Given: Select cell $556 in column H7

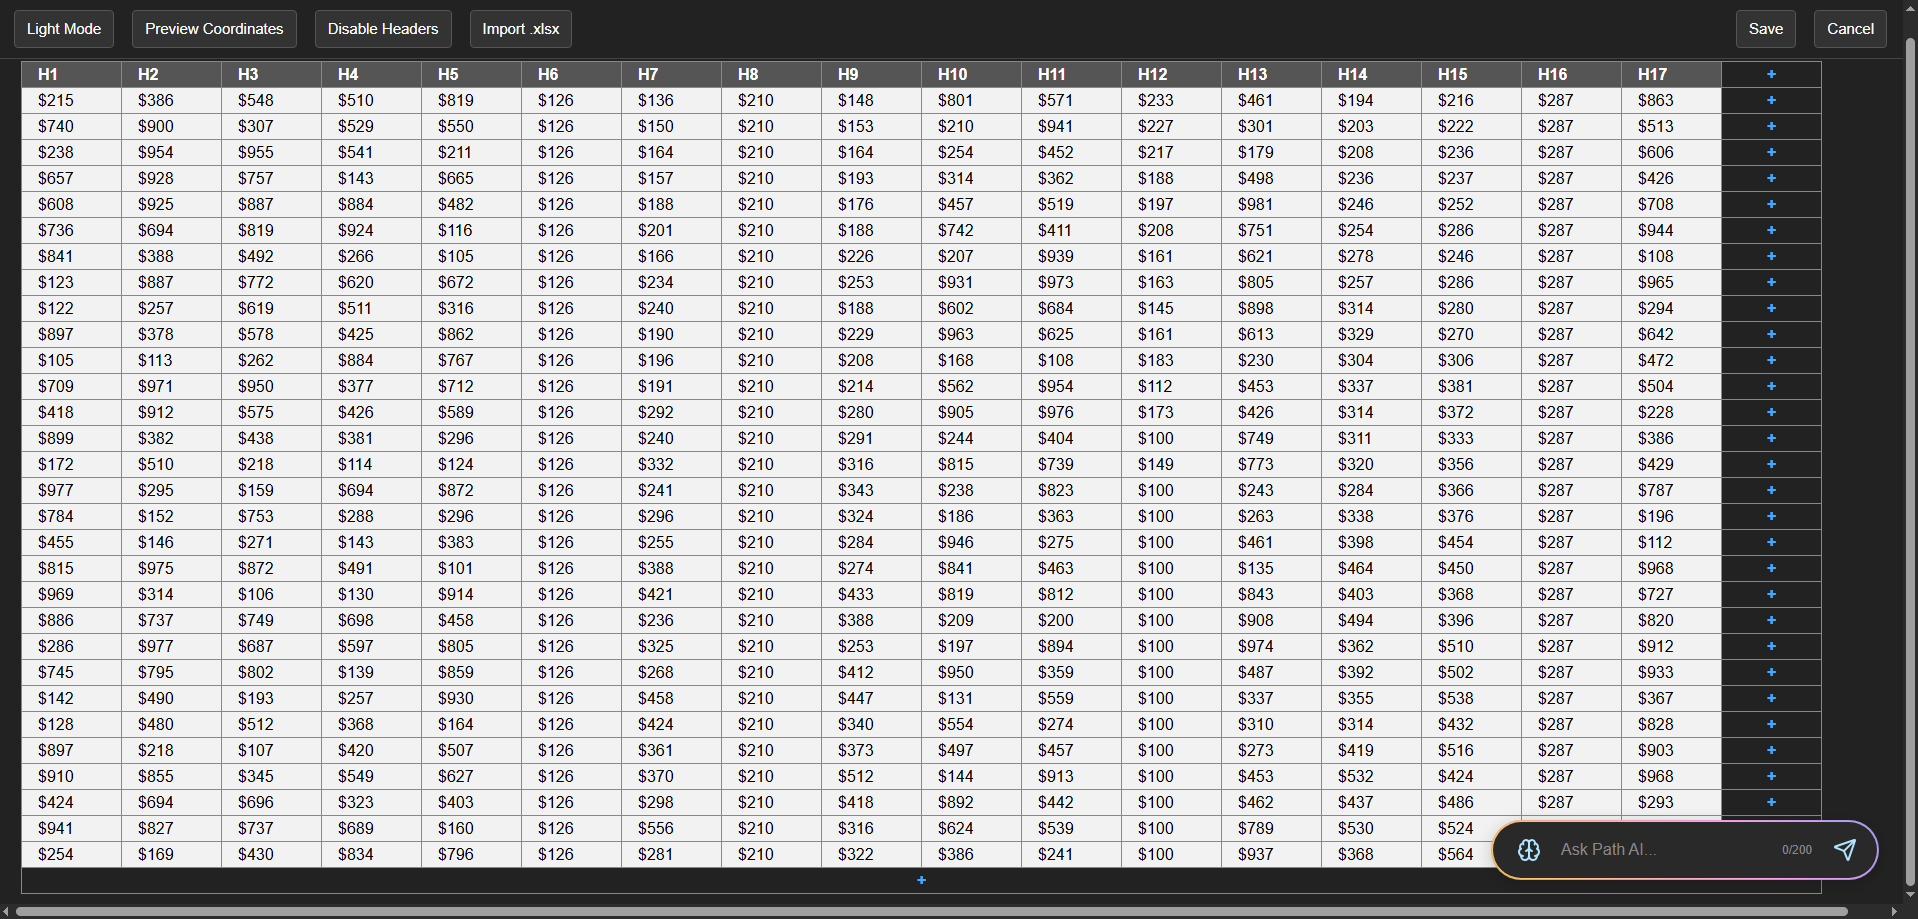Looking at the screenshot, I should 672,828.
